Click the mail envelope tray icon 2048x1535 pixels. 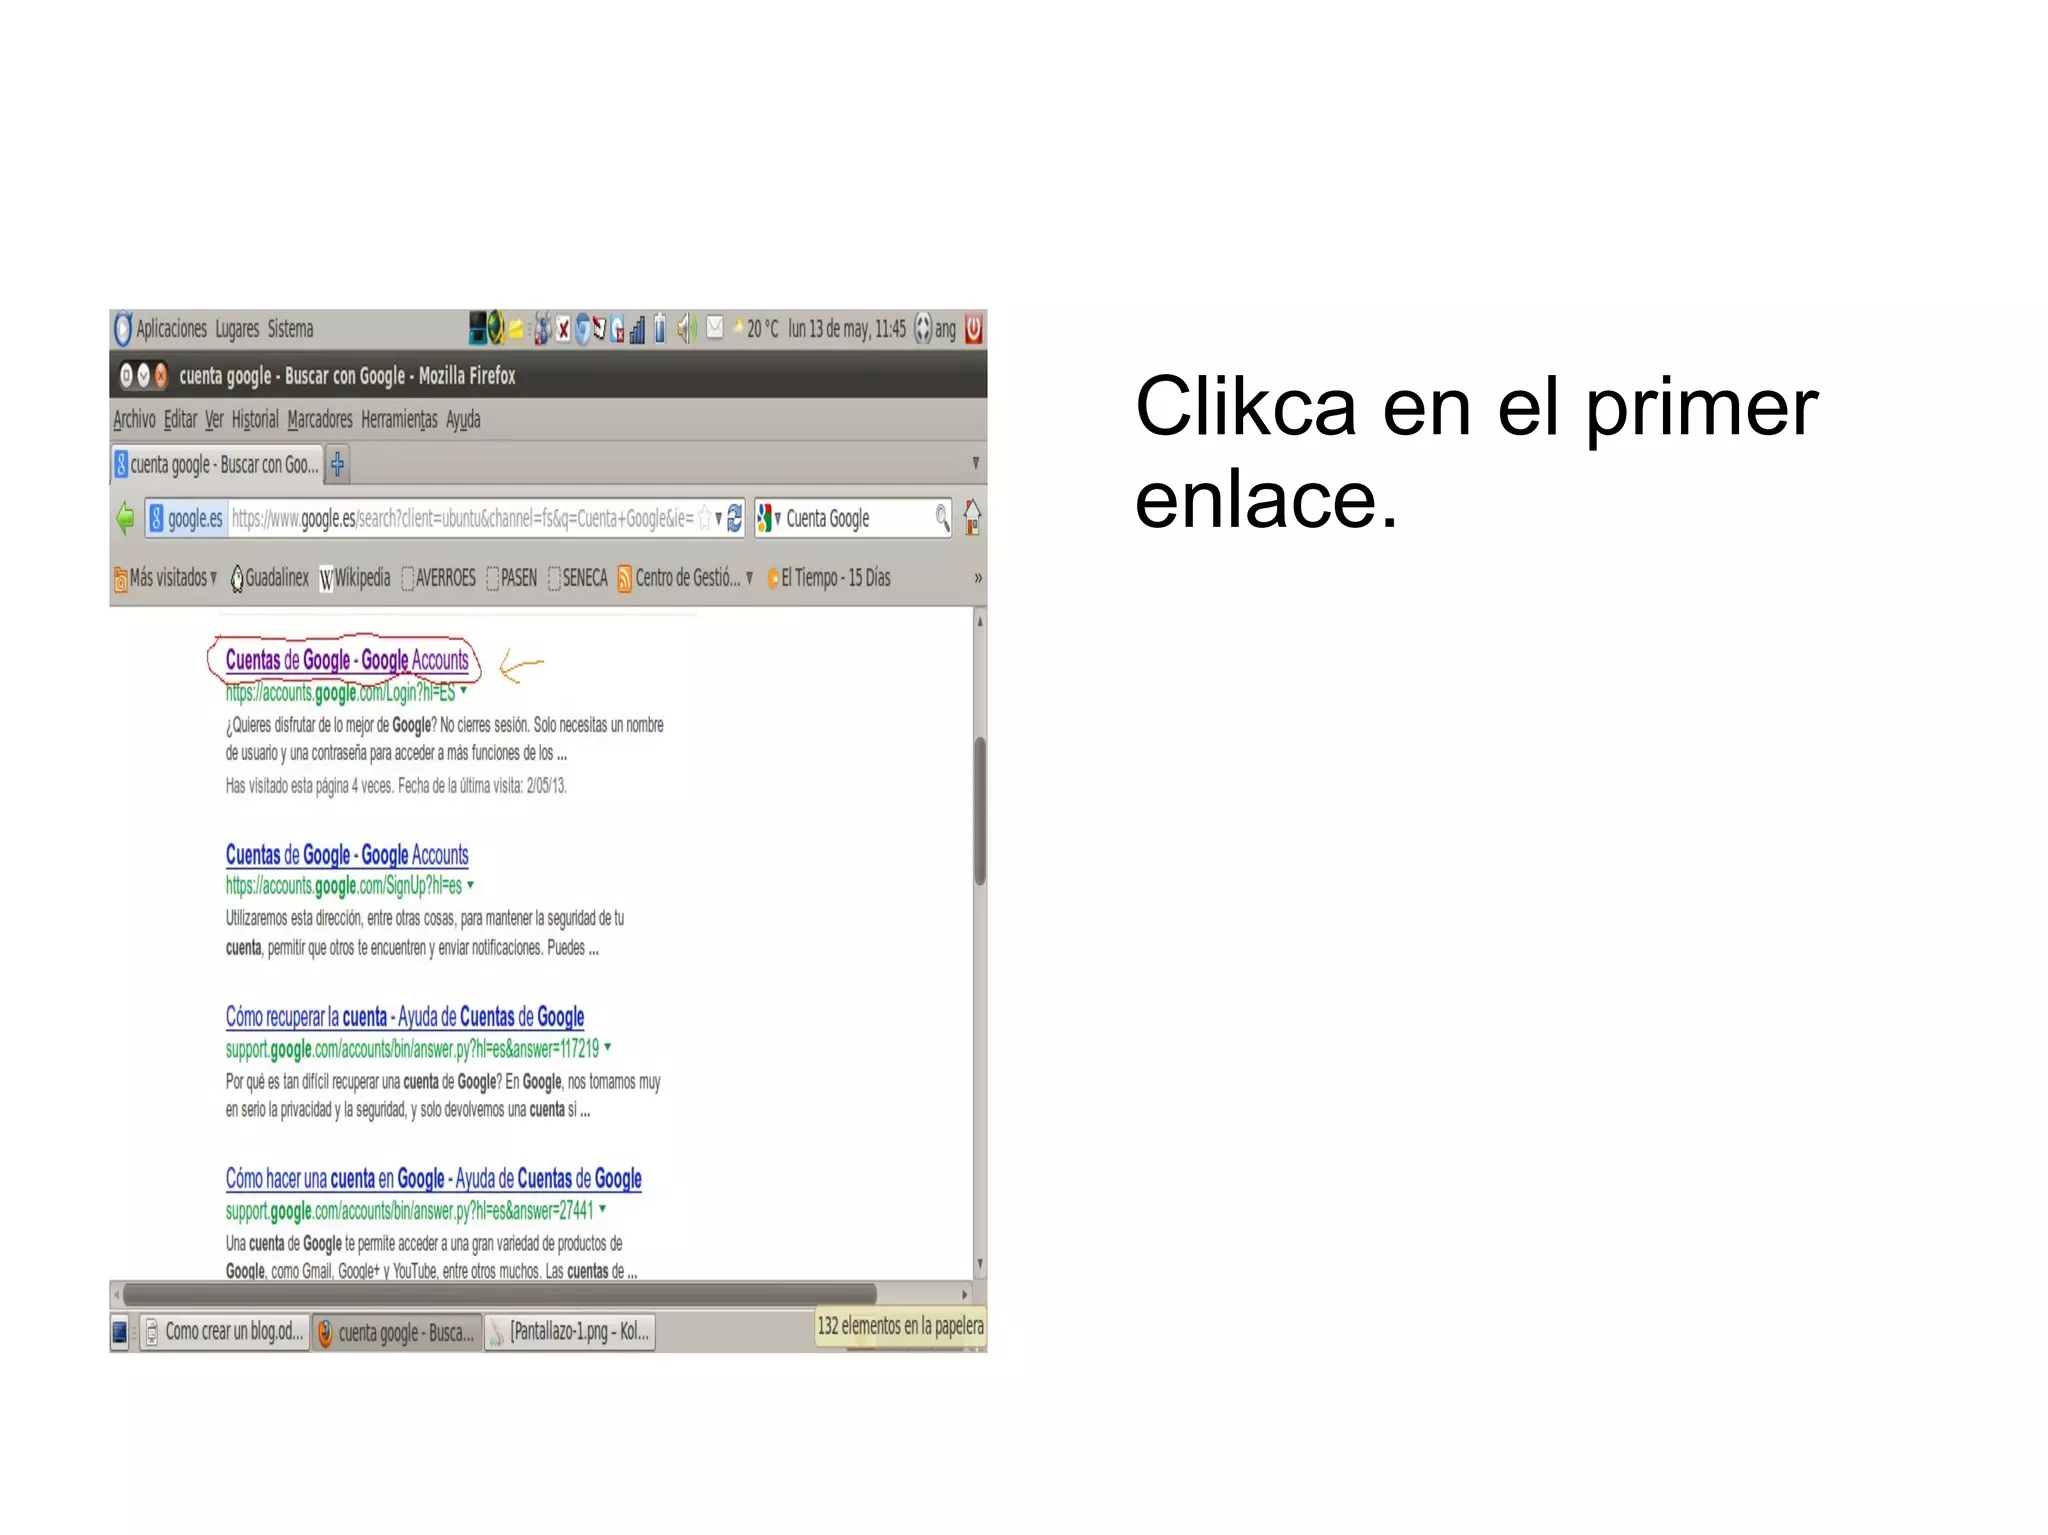[x=715, y=327]
